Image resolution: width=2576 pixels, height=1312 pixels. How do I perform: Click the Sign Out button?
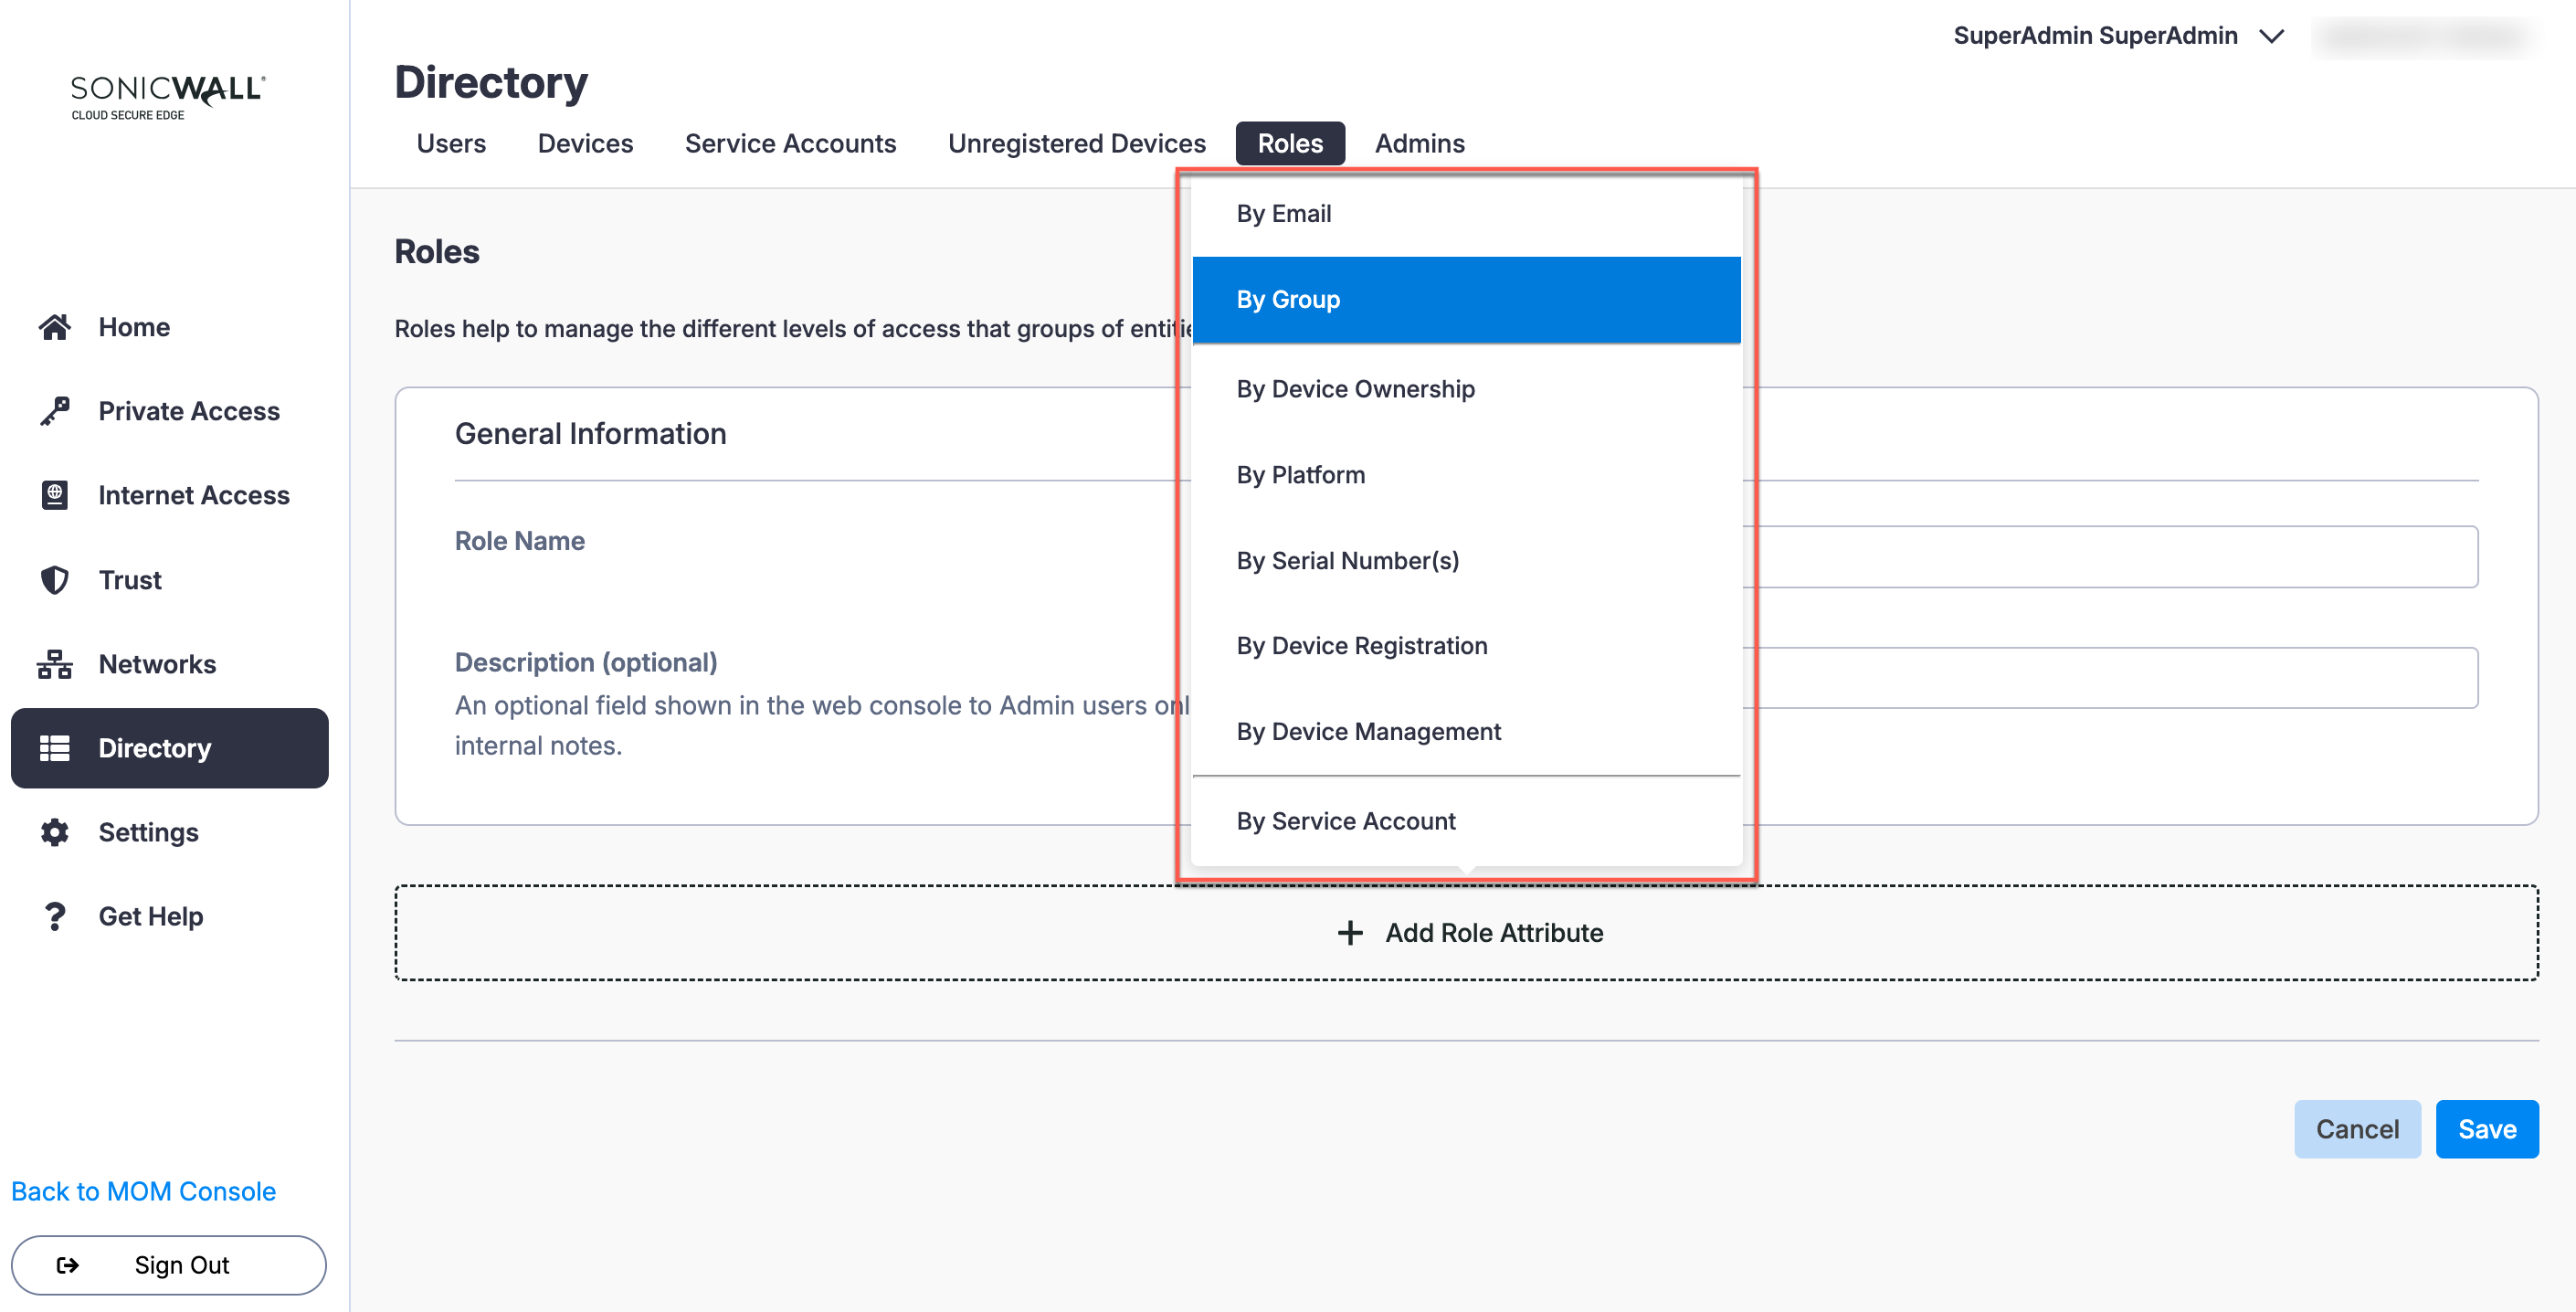(168, 1265)
